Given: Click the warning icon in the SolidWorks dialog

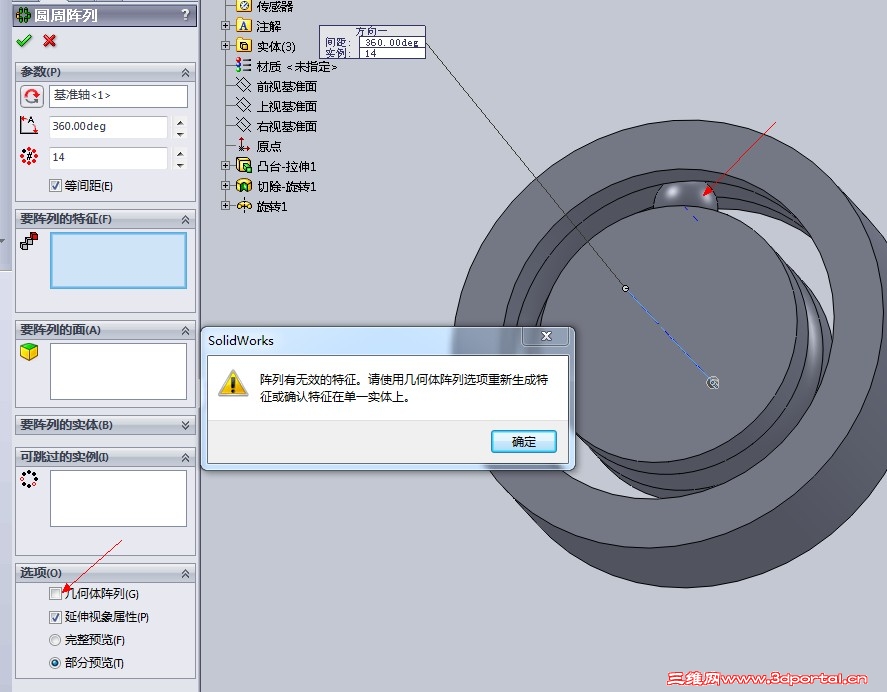Looking at the screenshot, I should [233, 383].
